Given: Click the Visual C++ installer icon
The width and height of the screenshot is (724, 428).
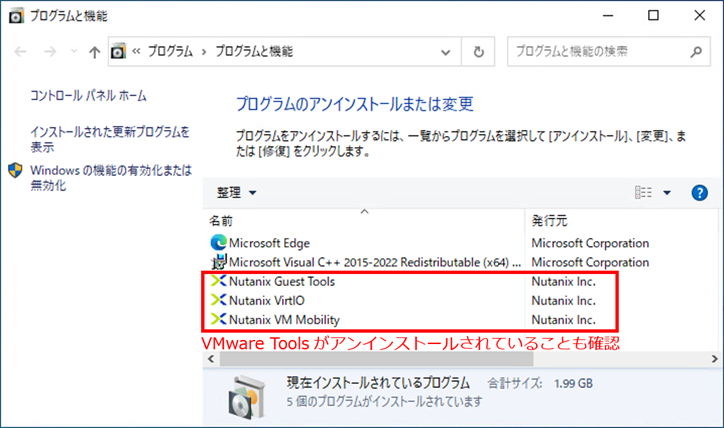Looking at the screenshot, I should [218, 262].
